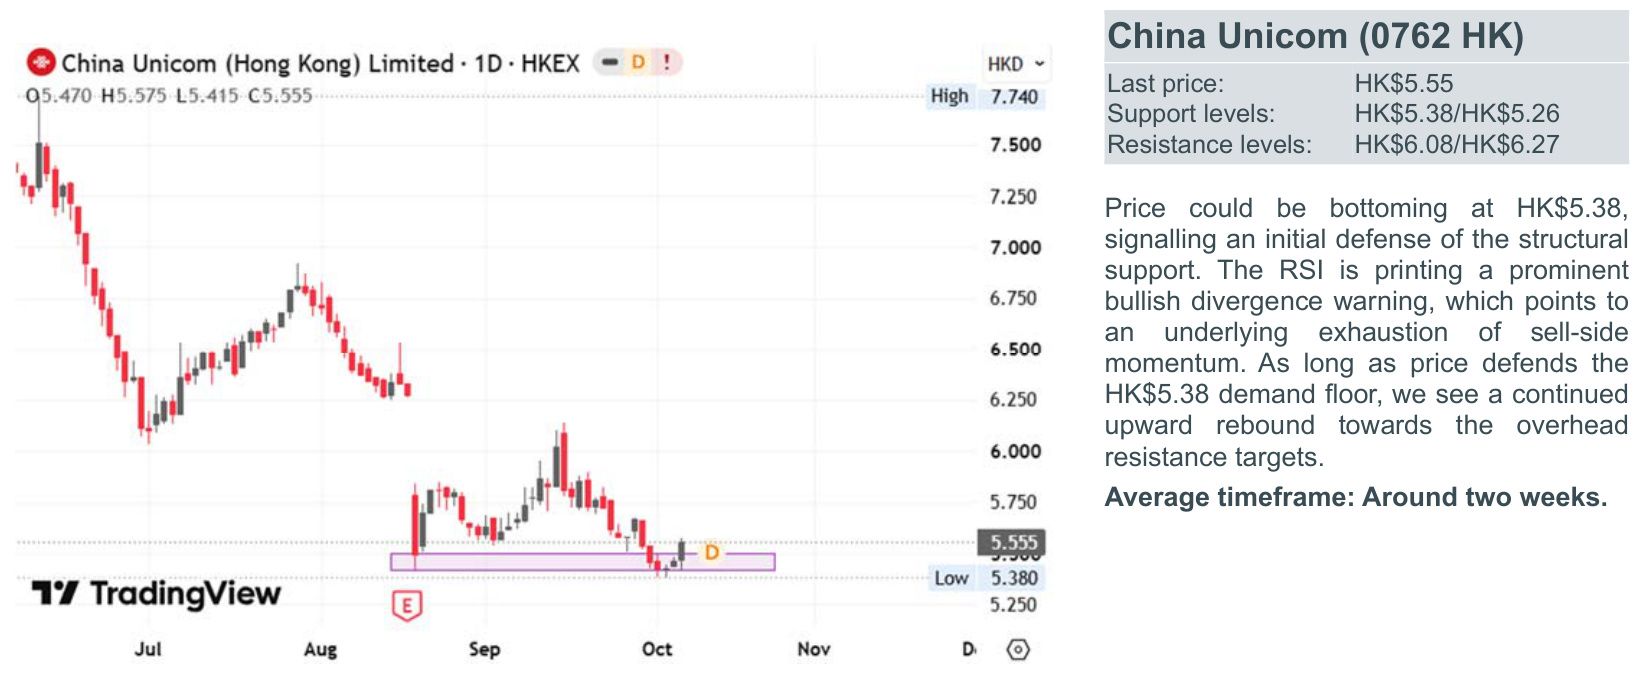This screenshot has height=679, width=1652.
Task: Click the open value O5.470
Action: click(58, 96)
